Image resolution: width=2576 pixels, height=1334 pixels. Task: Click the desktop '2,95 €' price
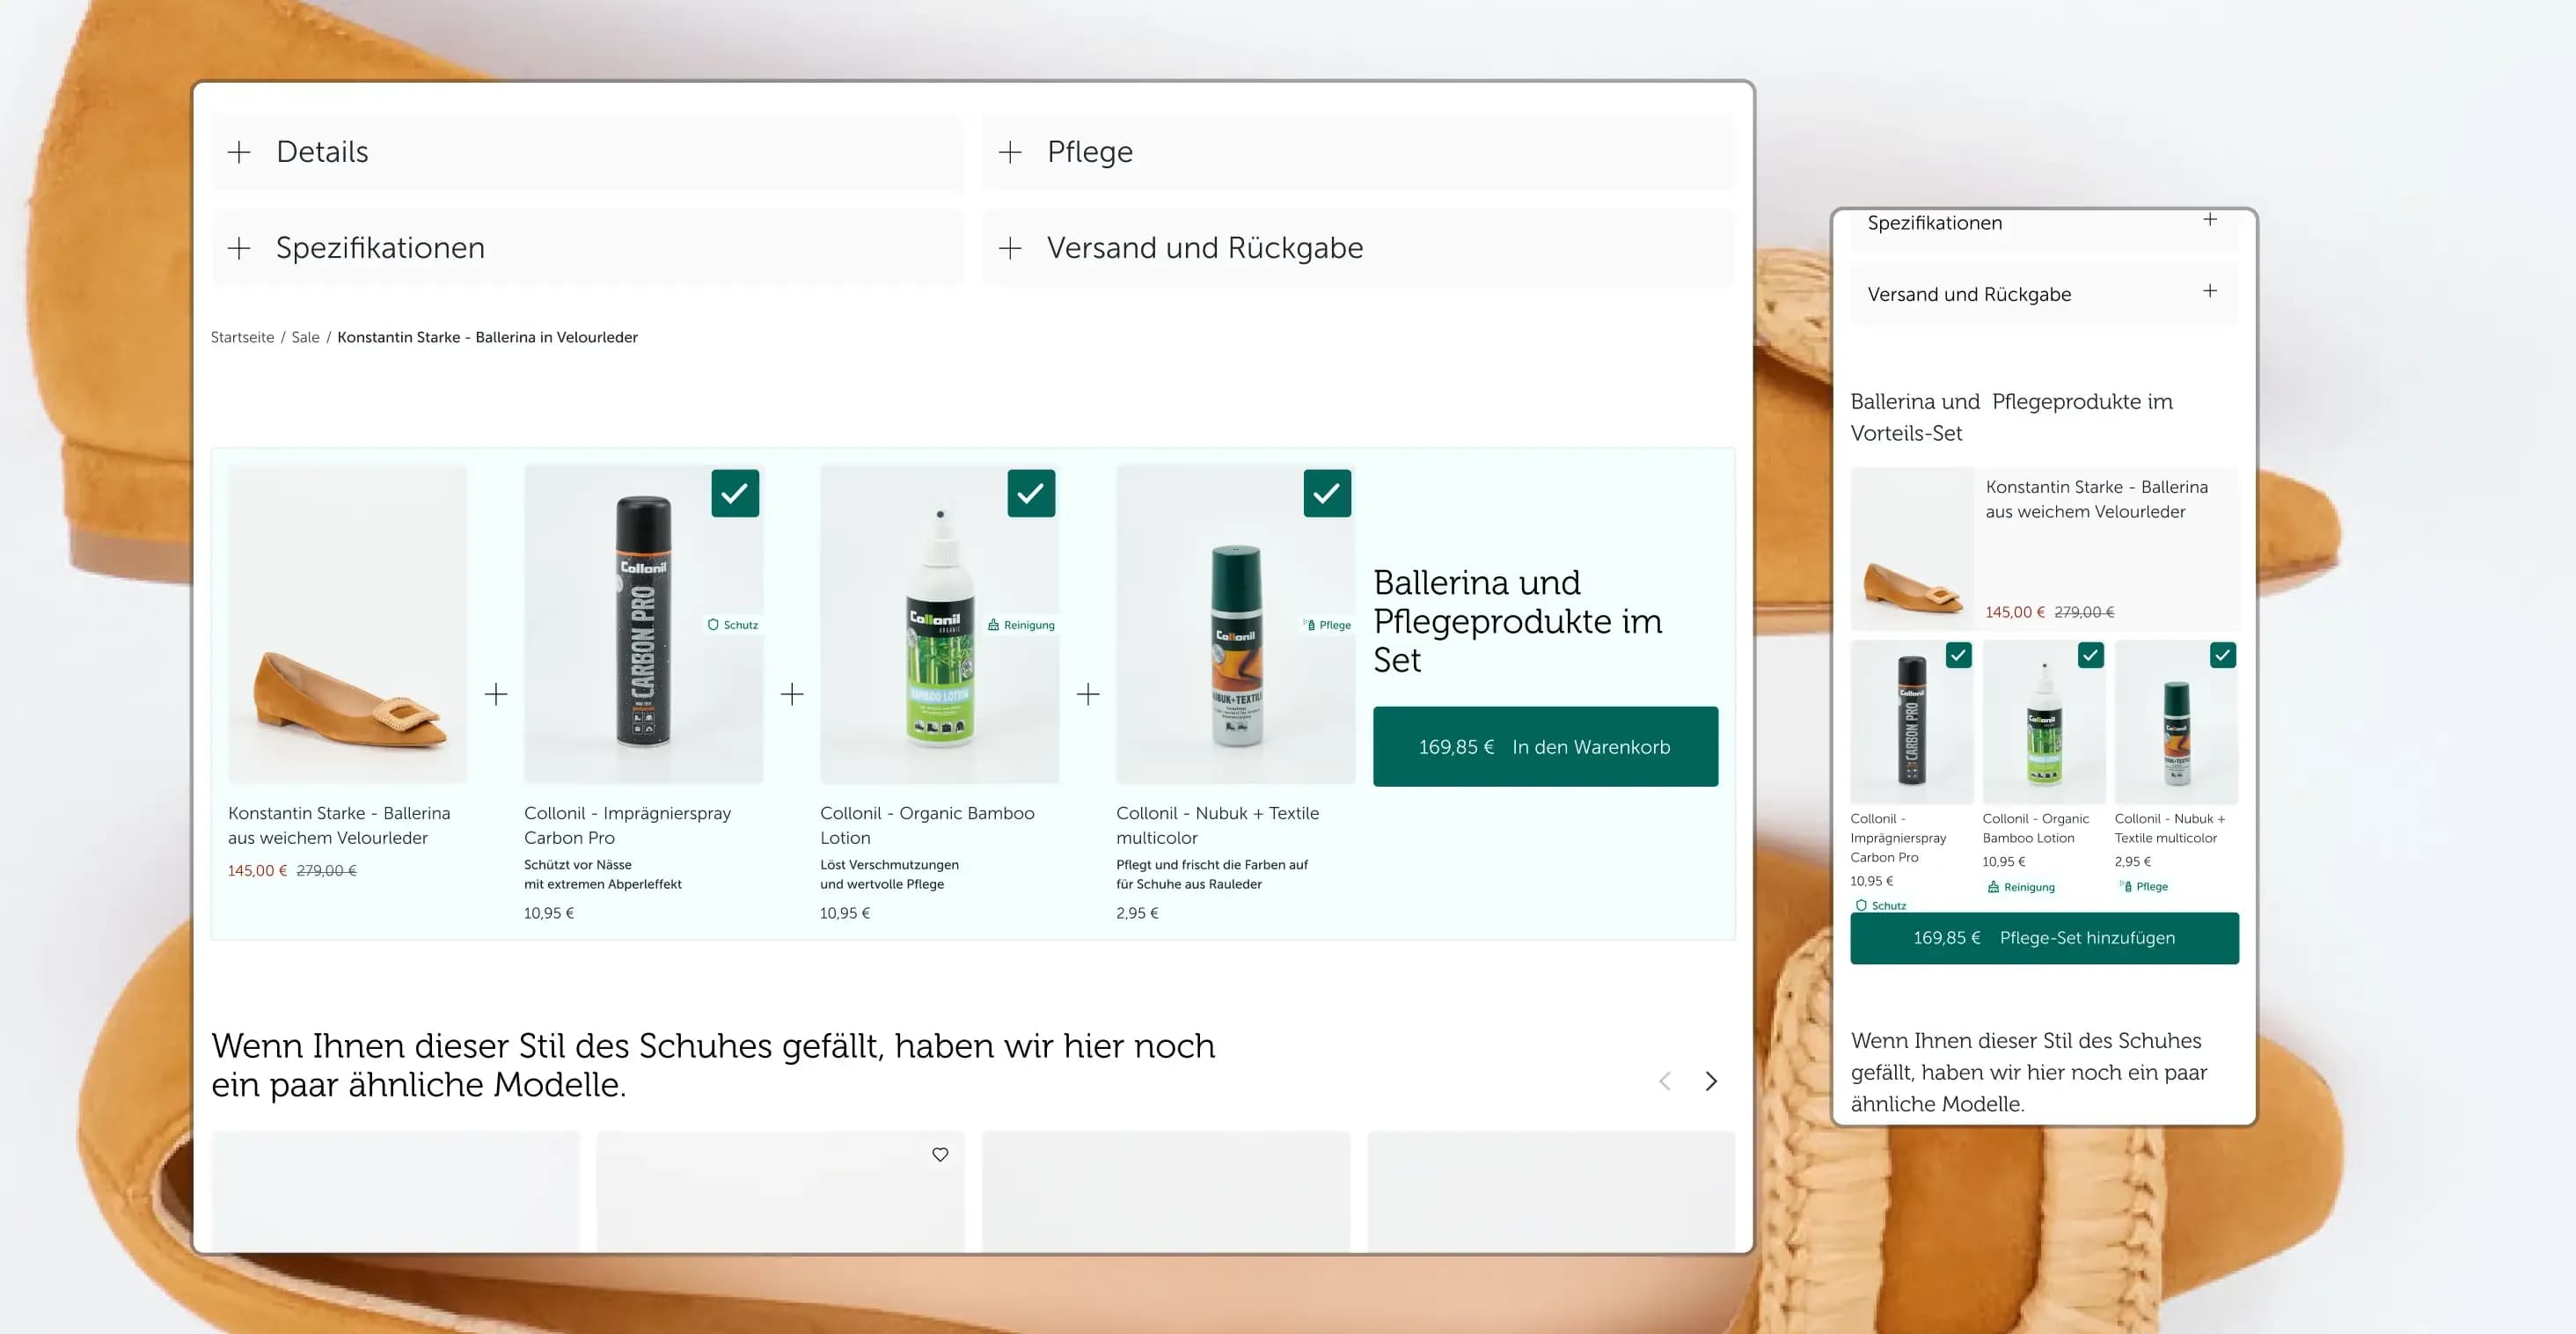pos(1137,913)
